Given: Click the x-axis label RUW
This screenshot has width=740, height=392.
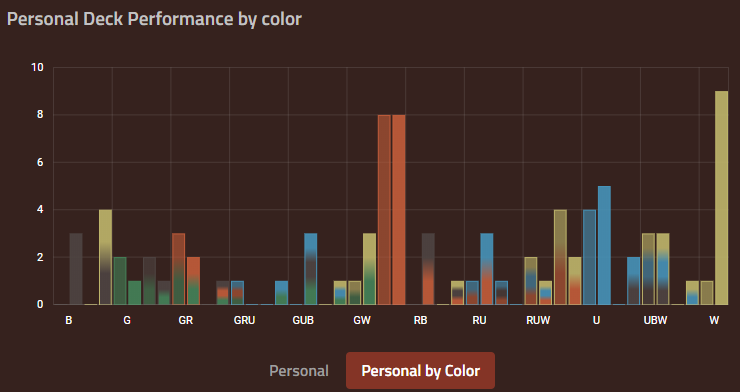Looking at the screenshot, I should (x=538, y=320).
